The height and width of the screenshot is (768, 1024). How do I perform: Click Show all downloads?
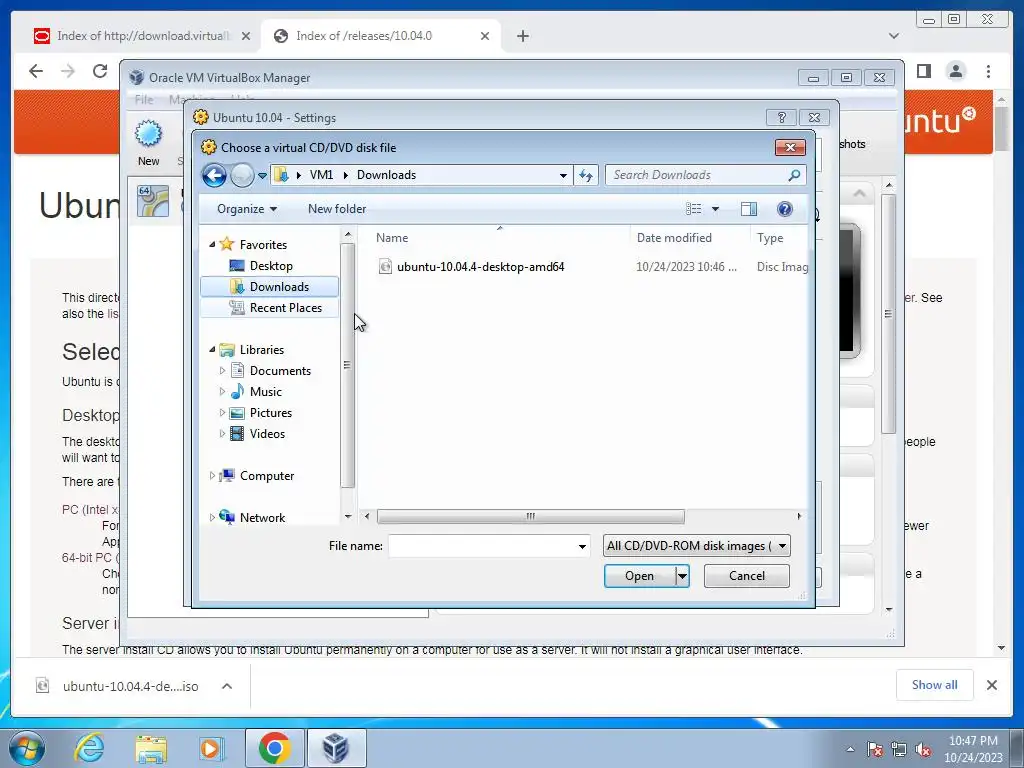point(935,684)
